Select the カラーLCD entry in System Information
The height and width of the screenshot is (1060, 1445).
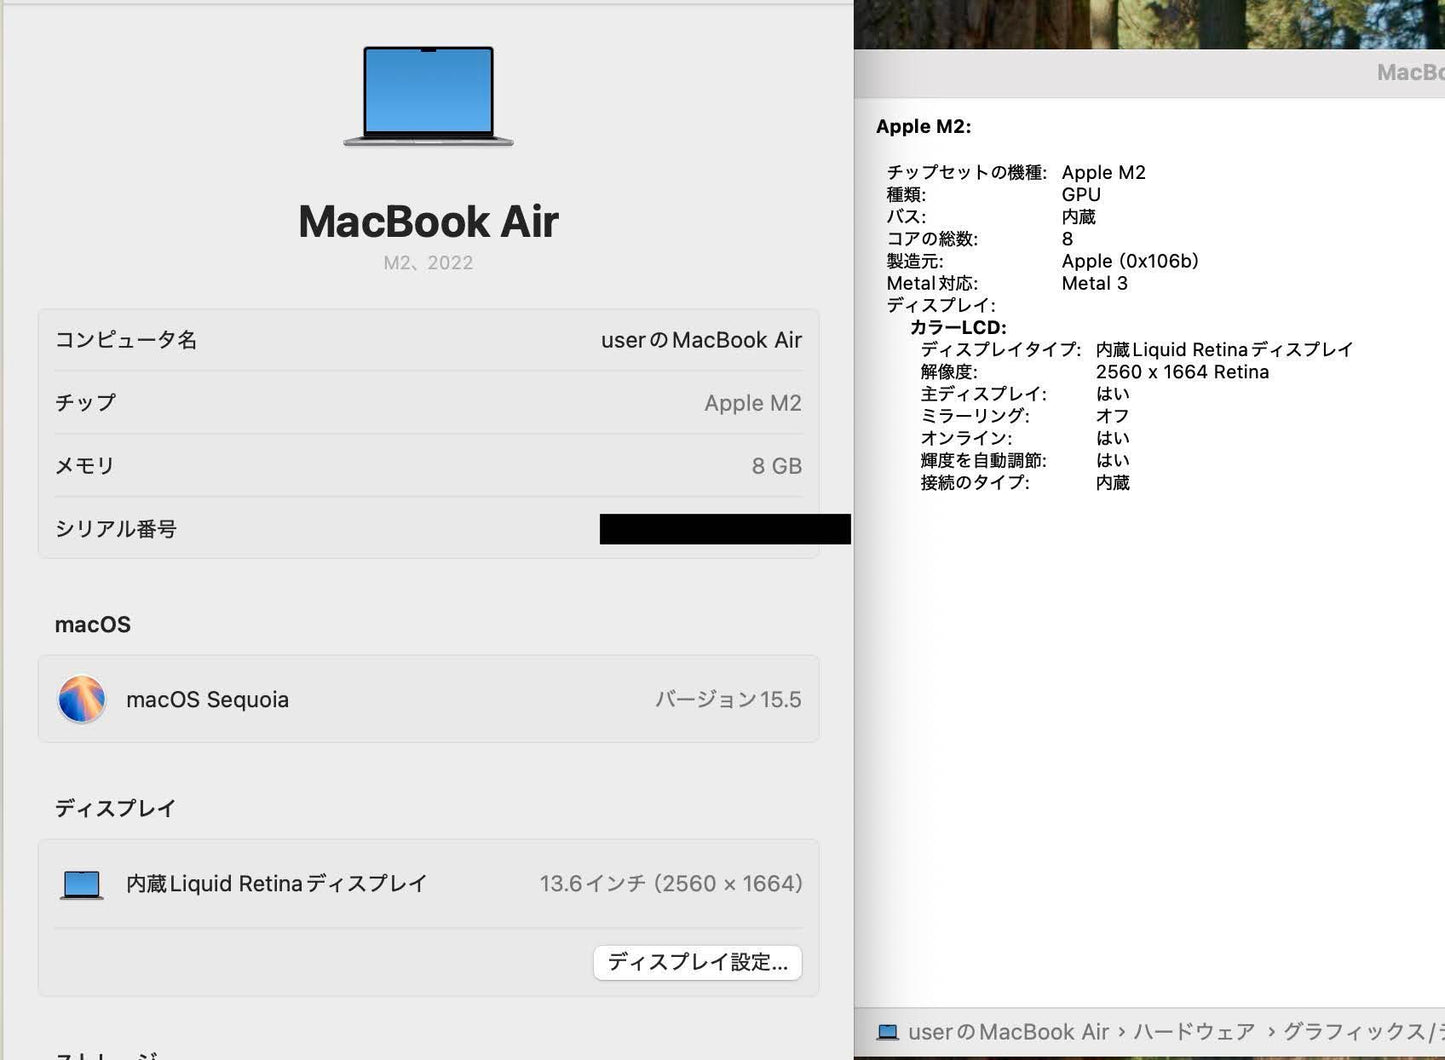(957, 327)
